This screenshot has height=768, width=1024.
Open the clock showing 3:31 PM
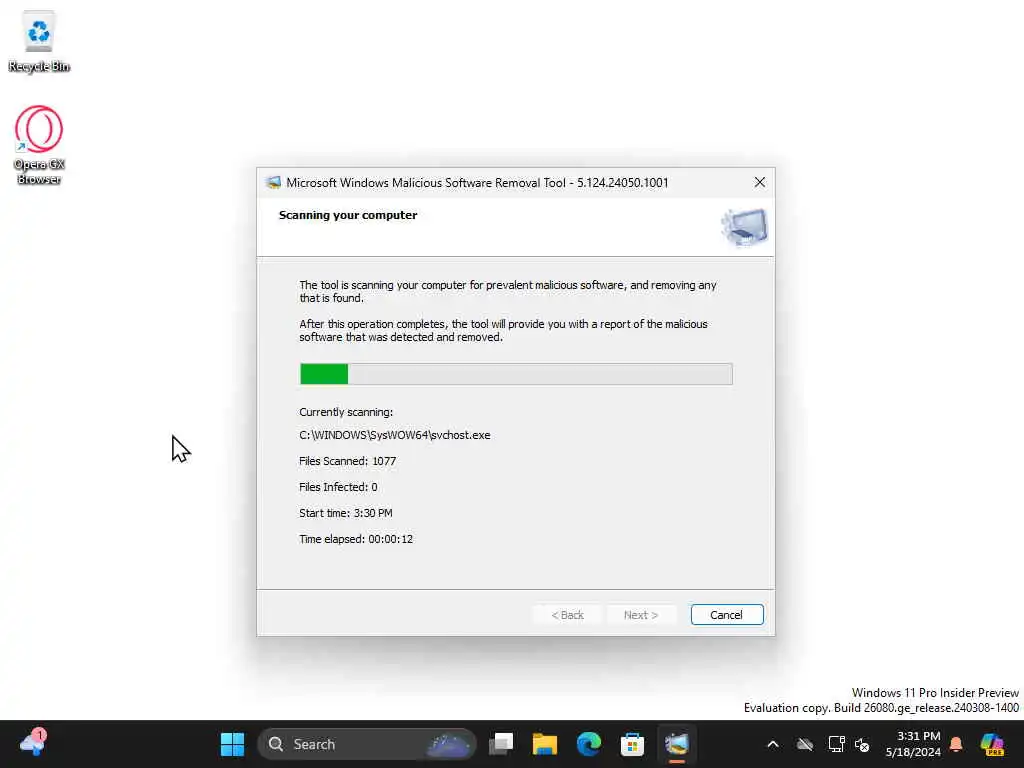click(913, 744)
